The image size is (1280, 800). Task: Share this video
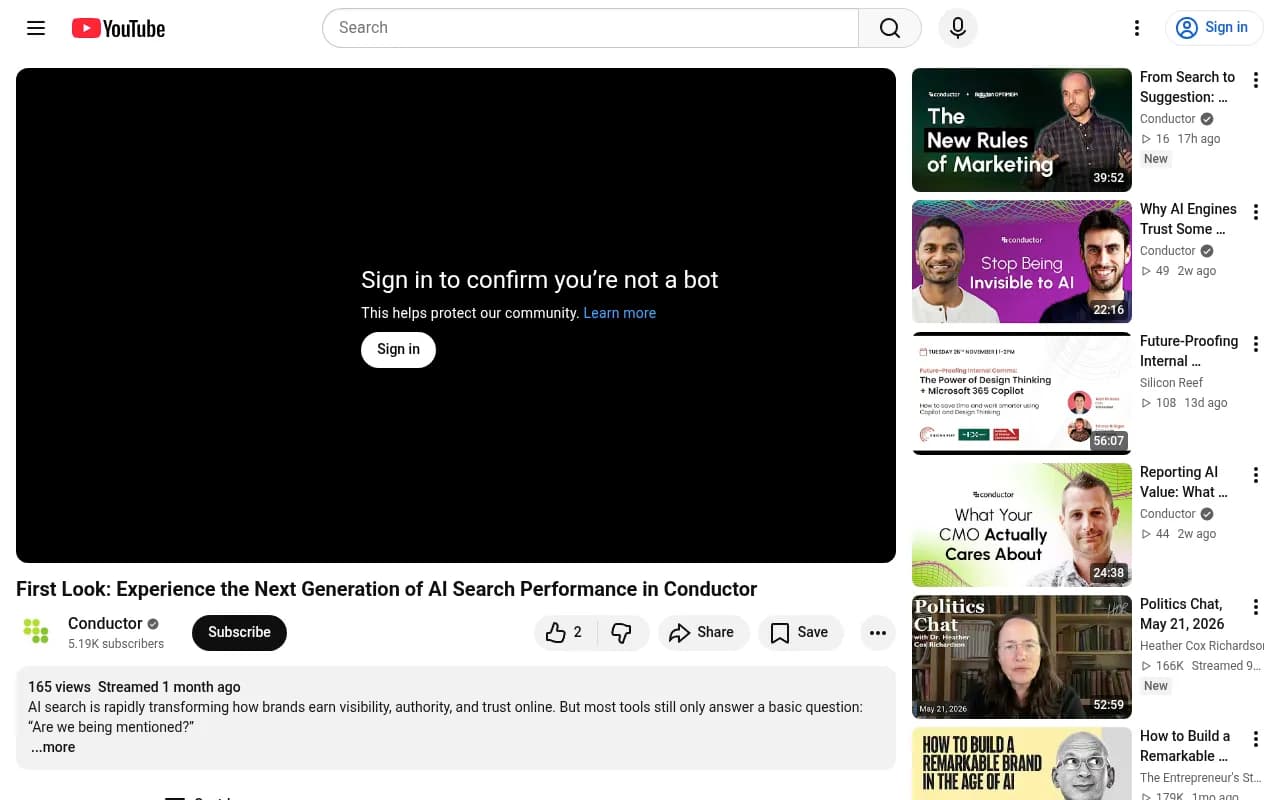click(x=702, y=632)
